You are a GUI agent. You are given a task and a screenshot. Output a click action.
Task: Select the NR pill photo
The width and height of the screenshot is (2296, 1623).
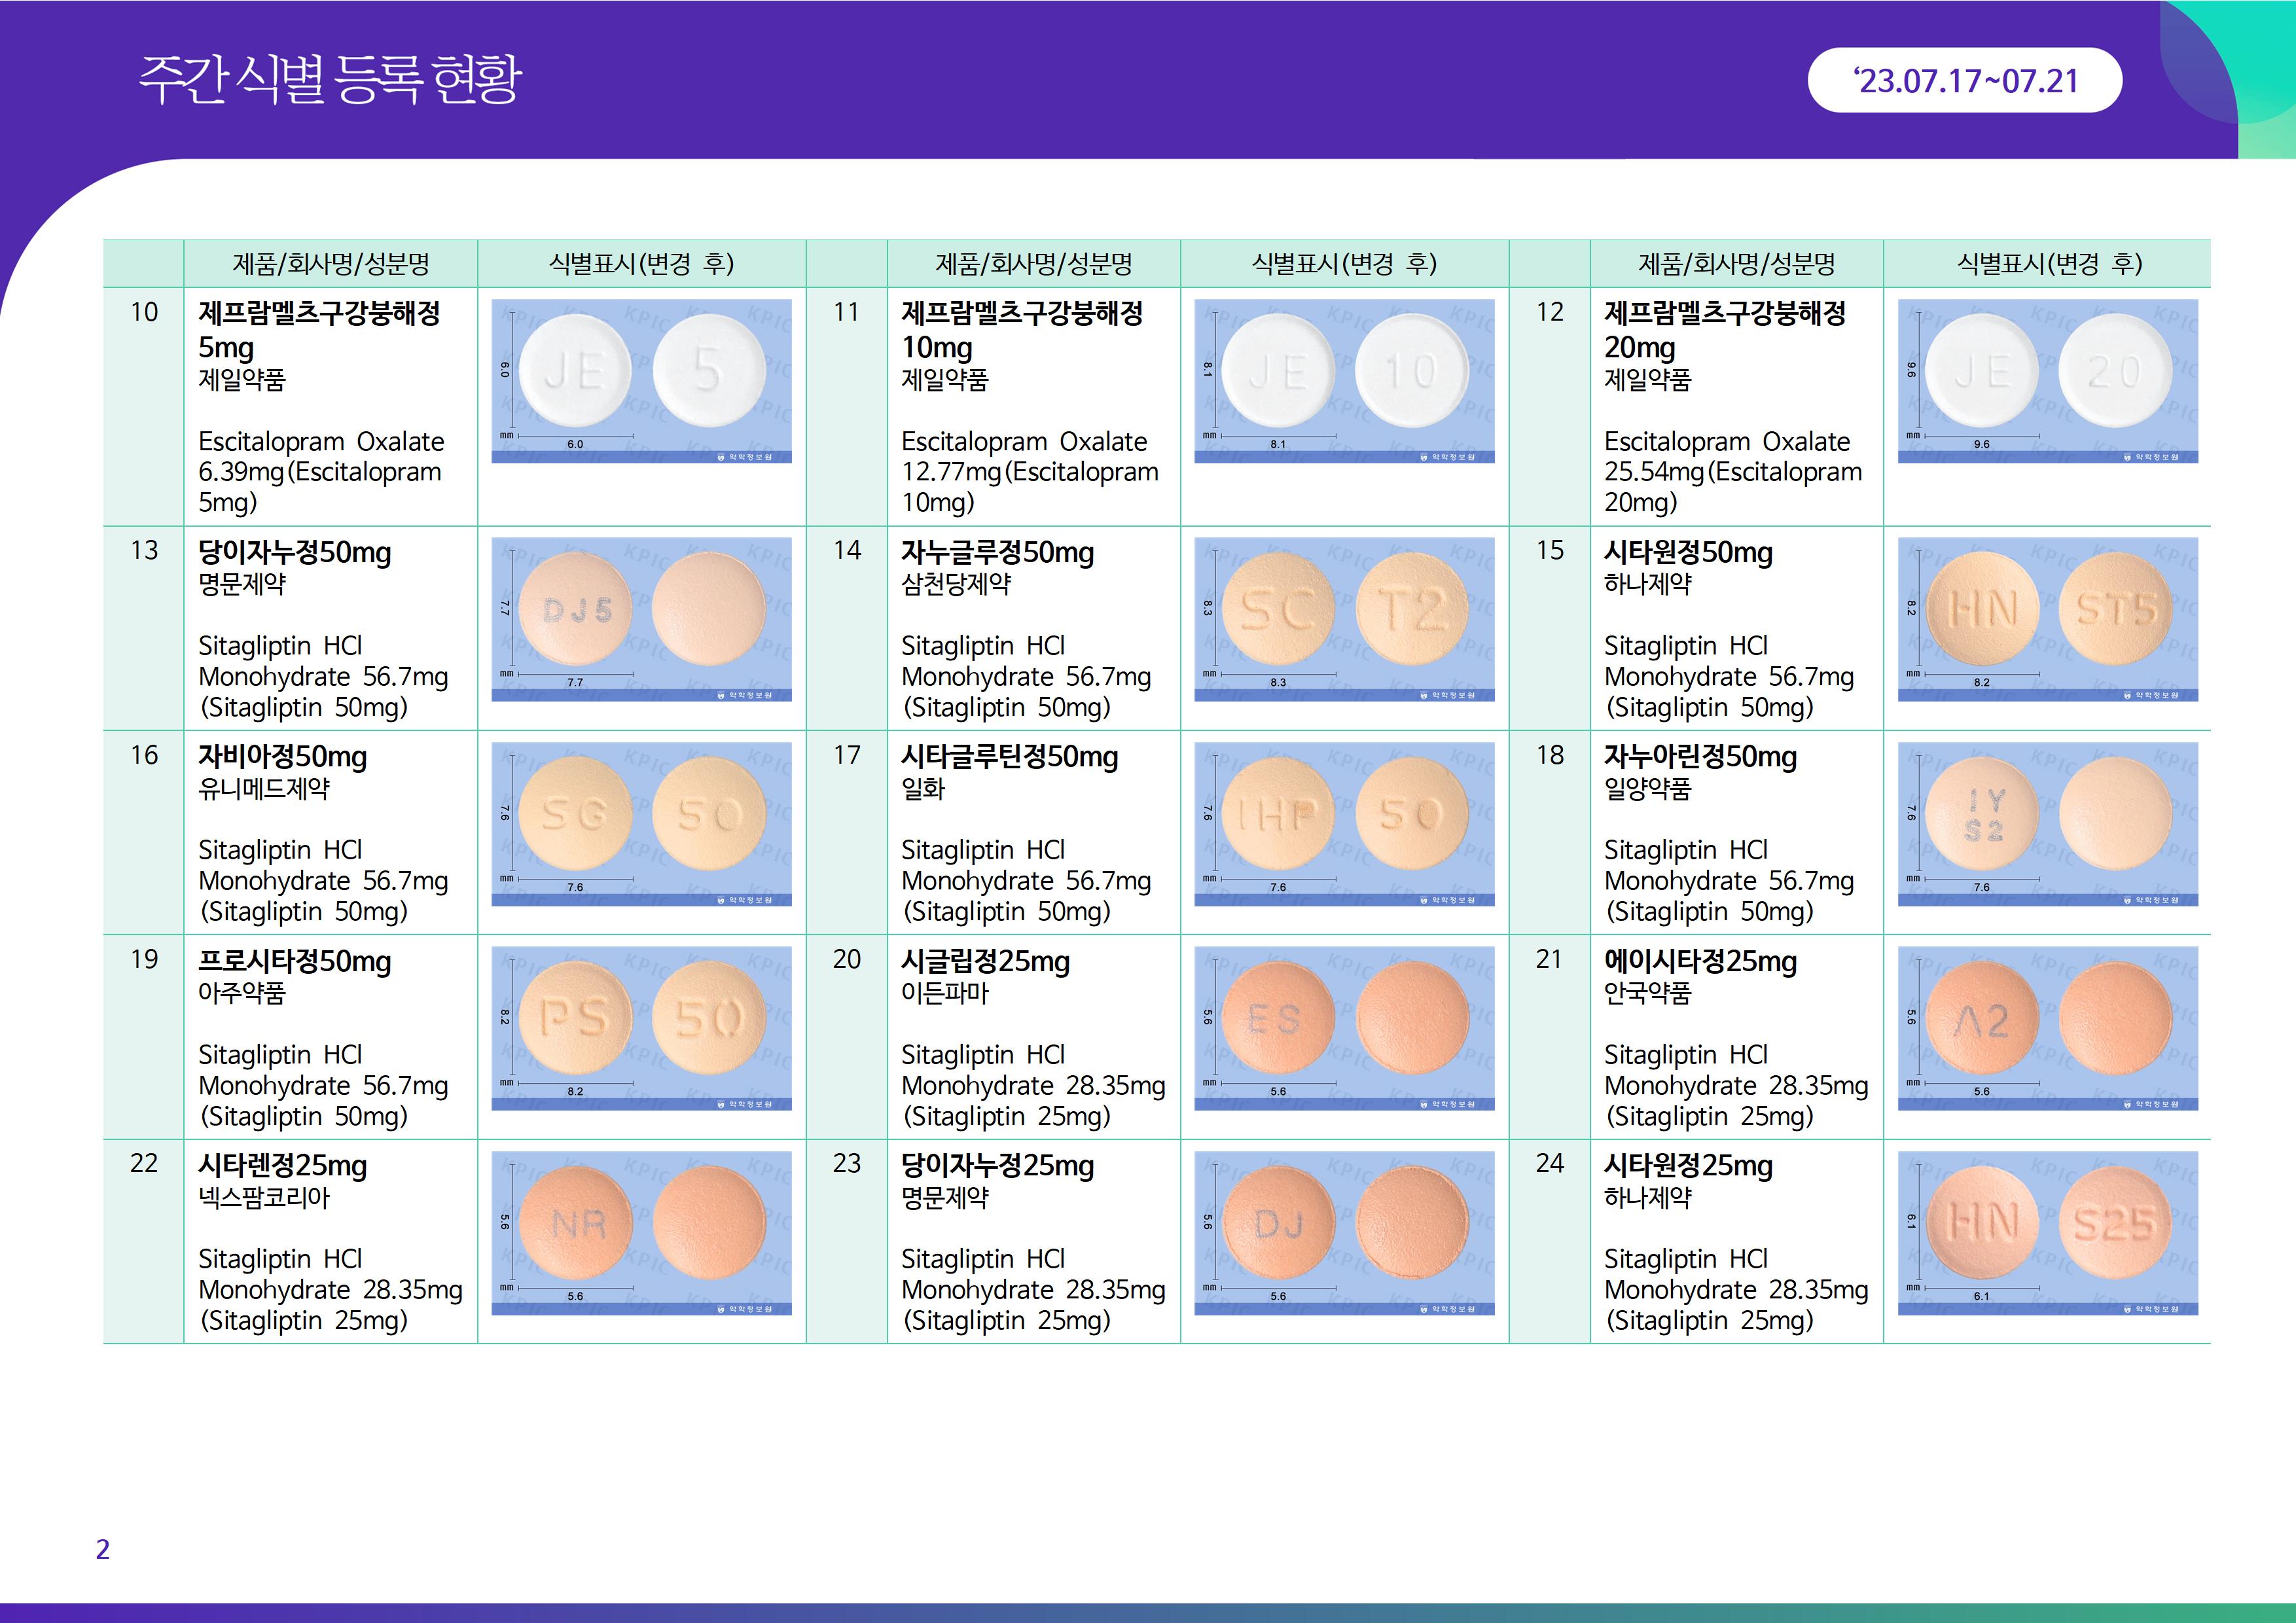point(641,1233)
